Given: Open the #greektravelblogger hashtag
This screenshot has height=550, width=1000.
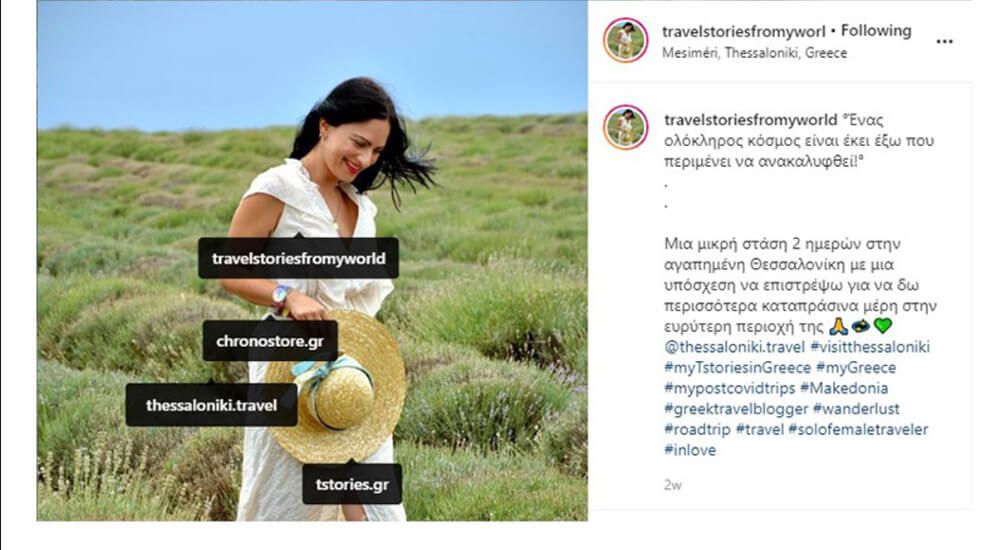Looking at the screenshot, I should coord(736,409).
